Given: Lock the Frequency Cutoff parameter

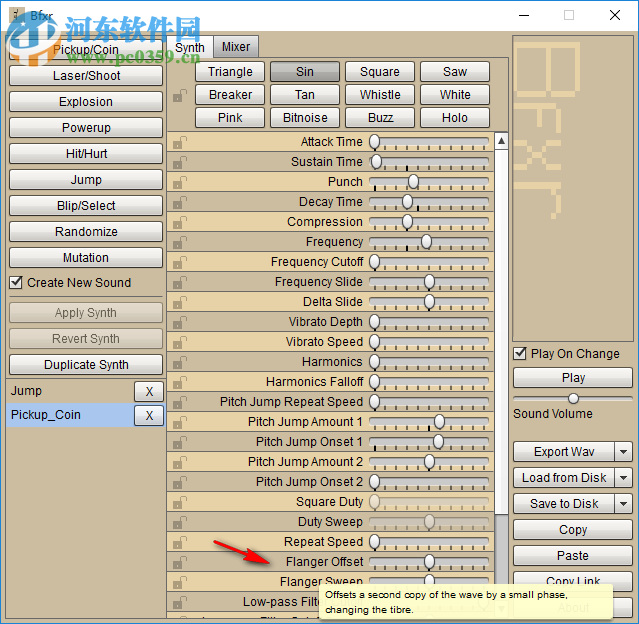Looking at the screenshot, I should coord(180,262).
